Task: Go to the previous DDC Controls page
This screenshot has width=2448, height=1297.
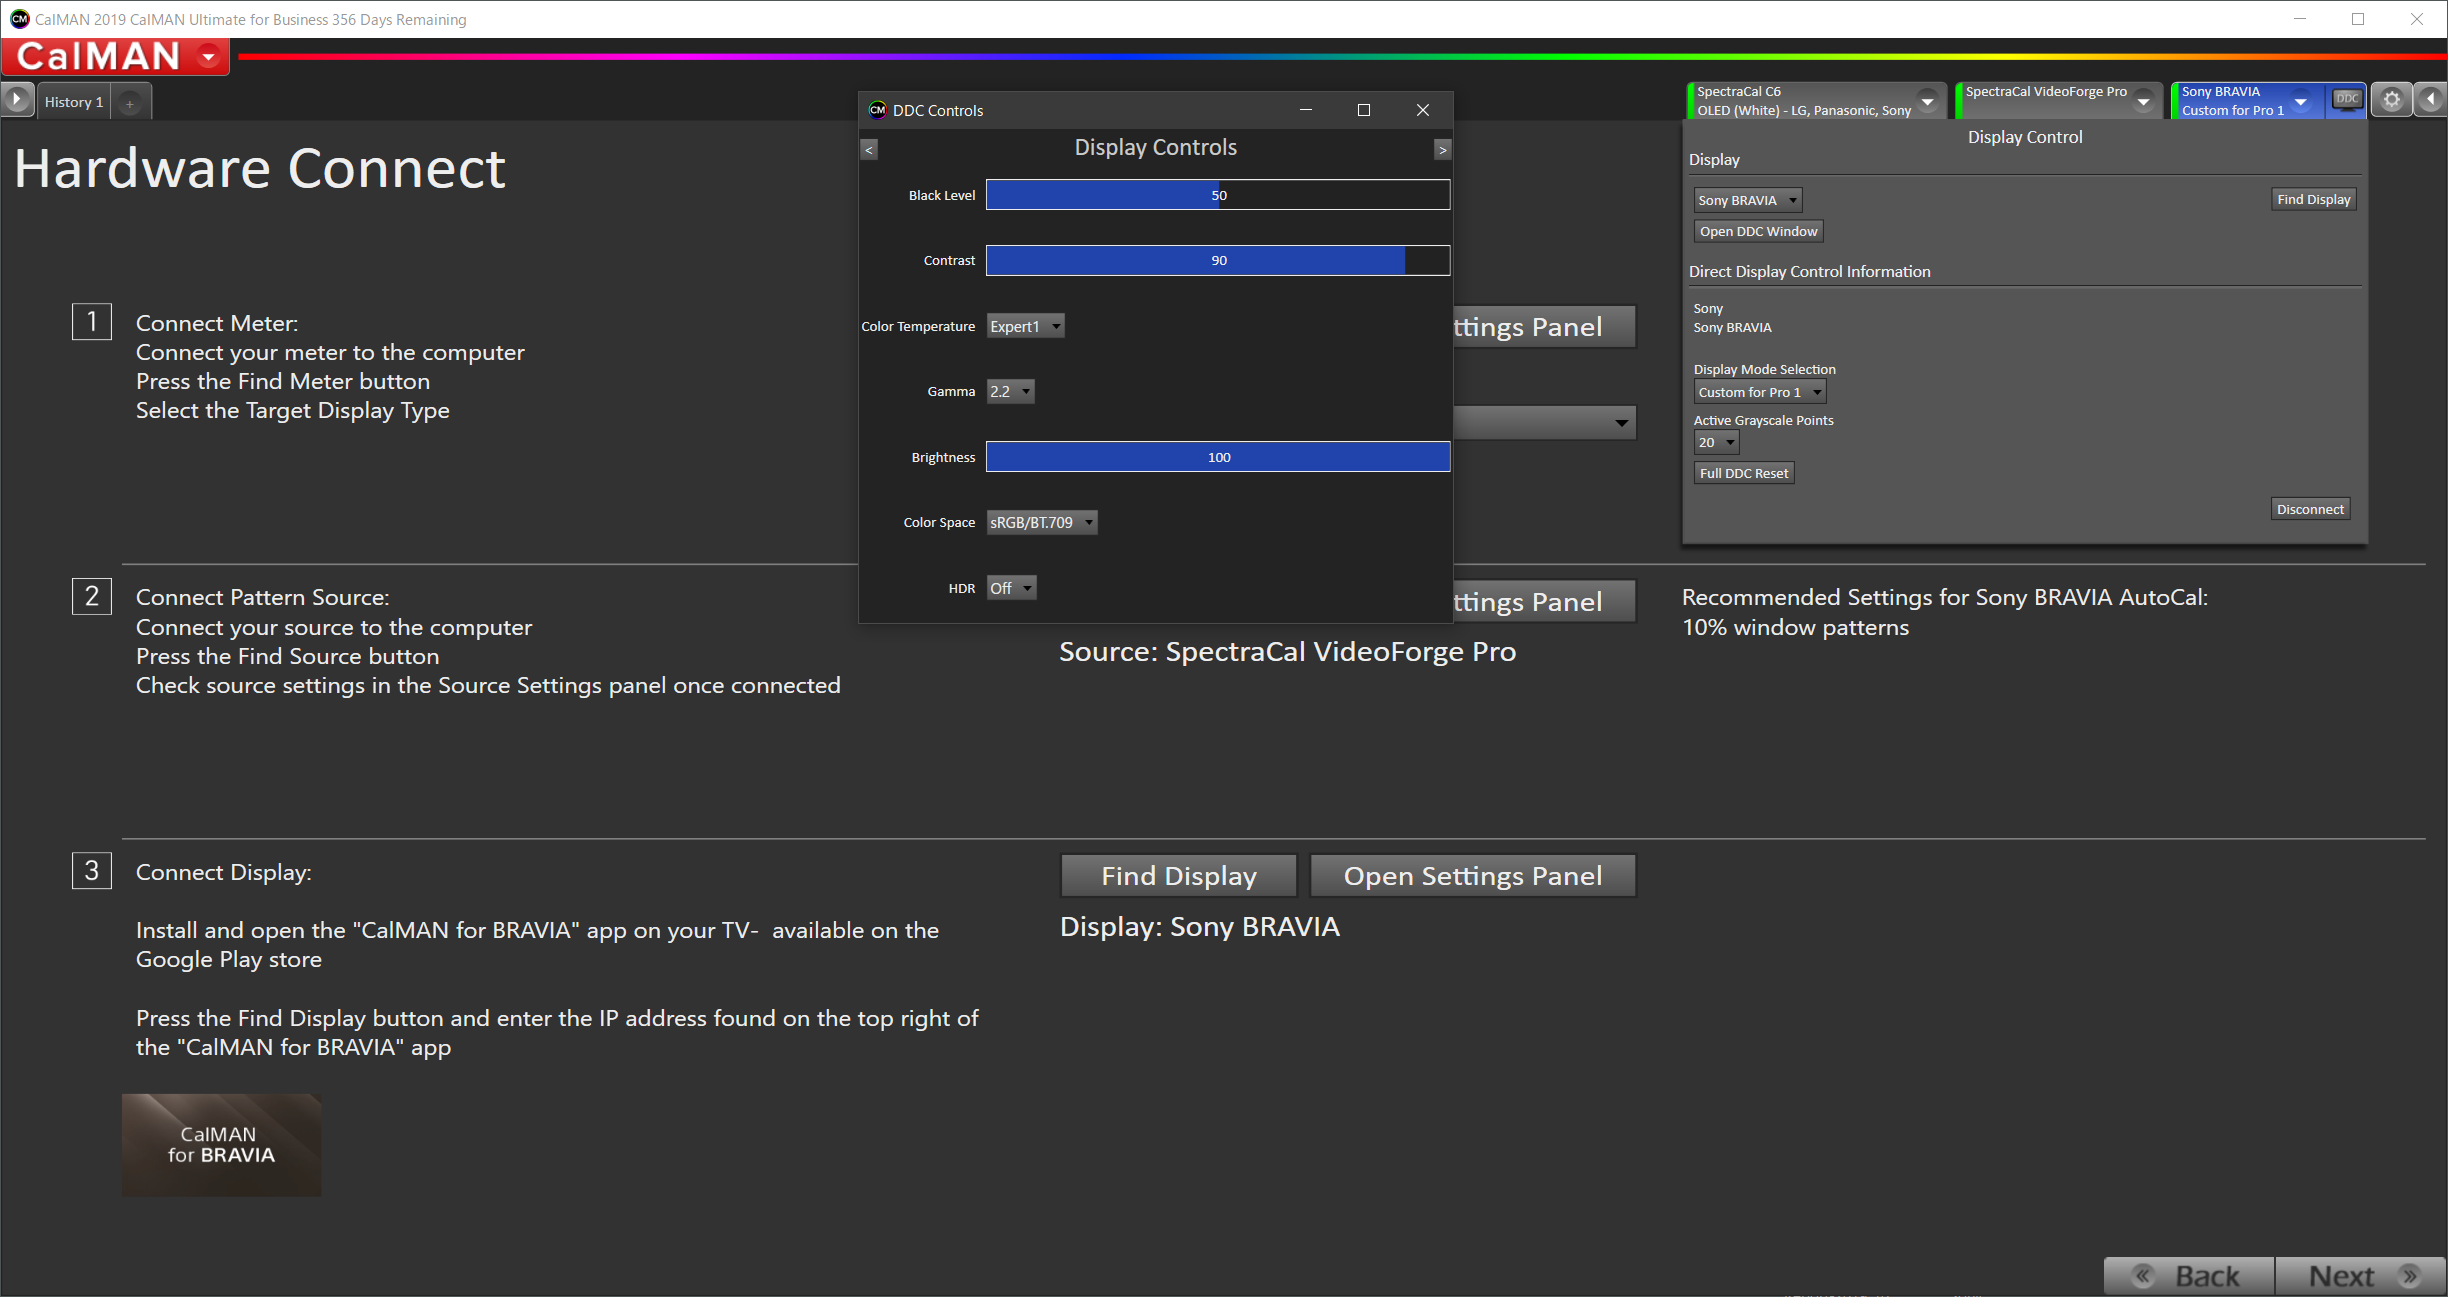Action: click(x=869, y=149)
